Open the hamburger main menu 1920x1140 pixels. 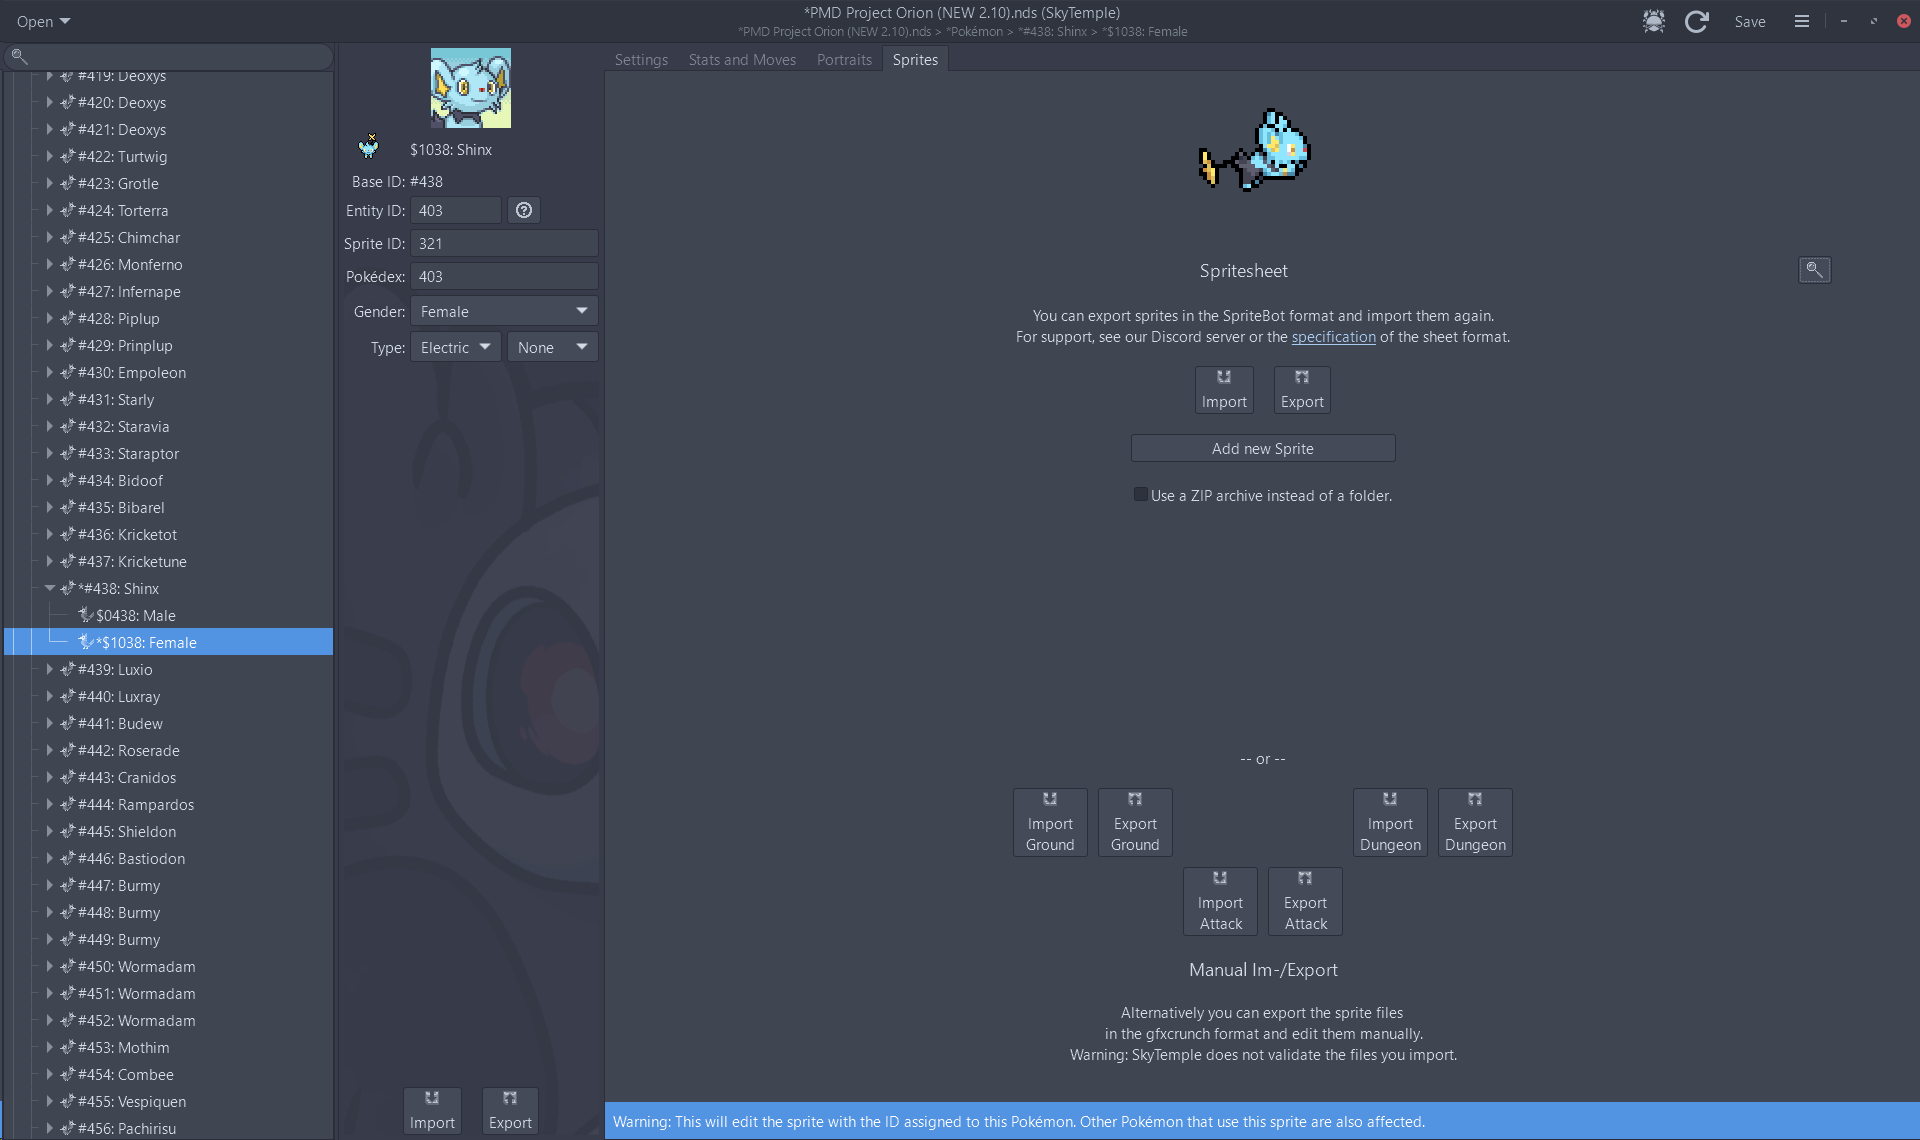1801,21
